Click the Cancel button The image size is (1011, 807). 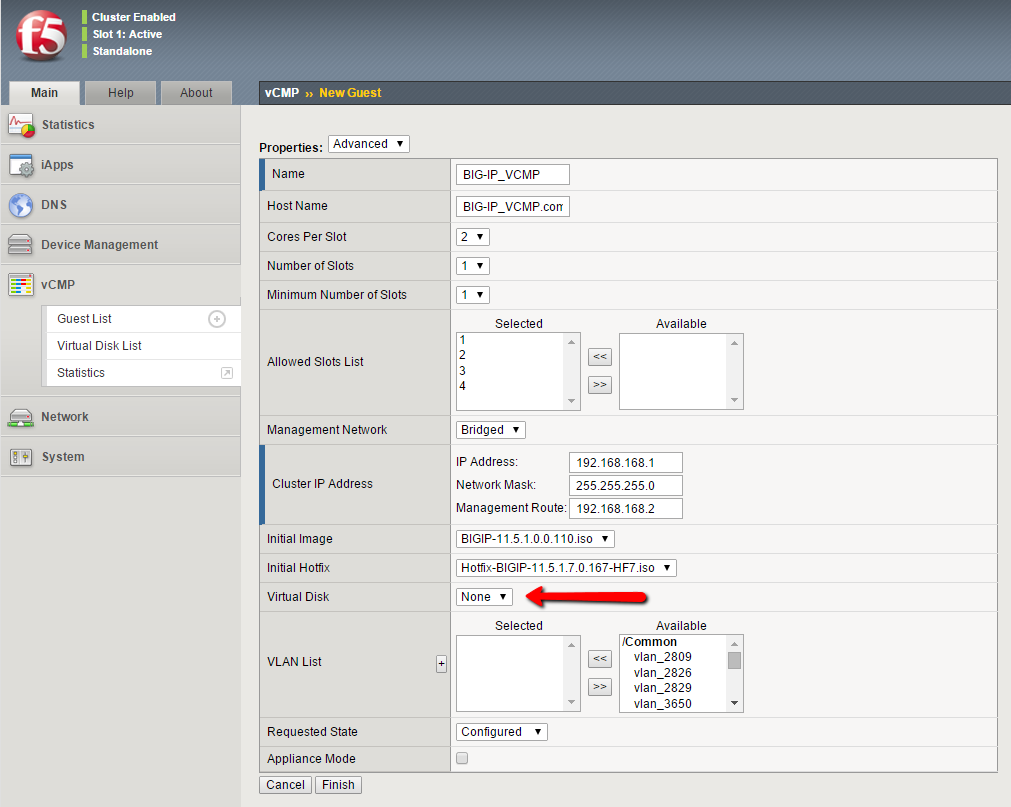285,785
